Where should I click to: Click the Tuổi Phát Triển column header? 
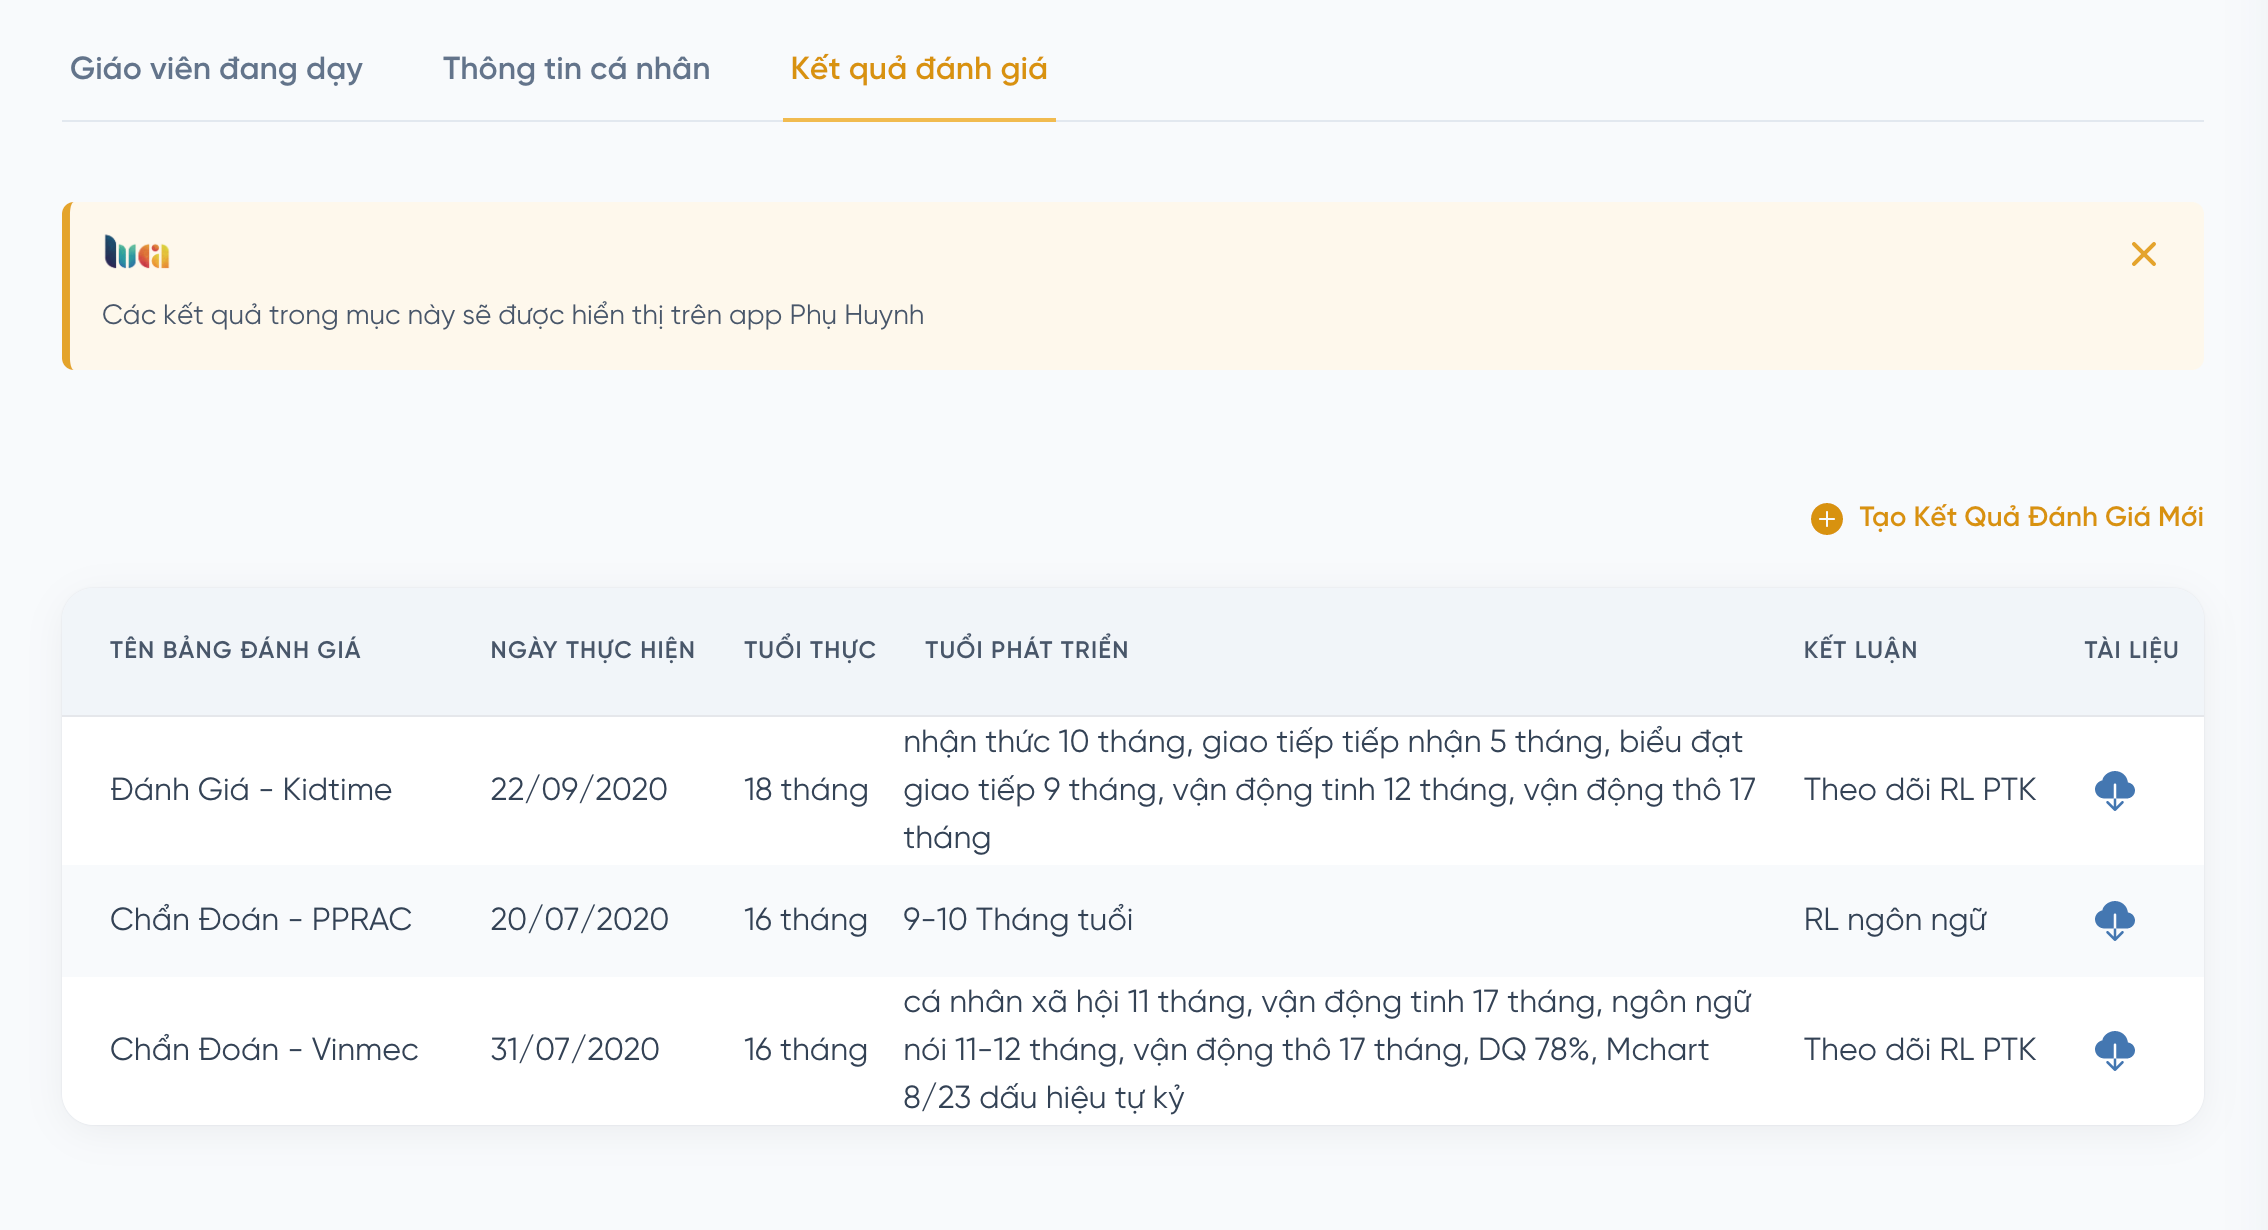(x=1026, y=650)
